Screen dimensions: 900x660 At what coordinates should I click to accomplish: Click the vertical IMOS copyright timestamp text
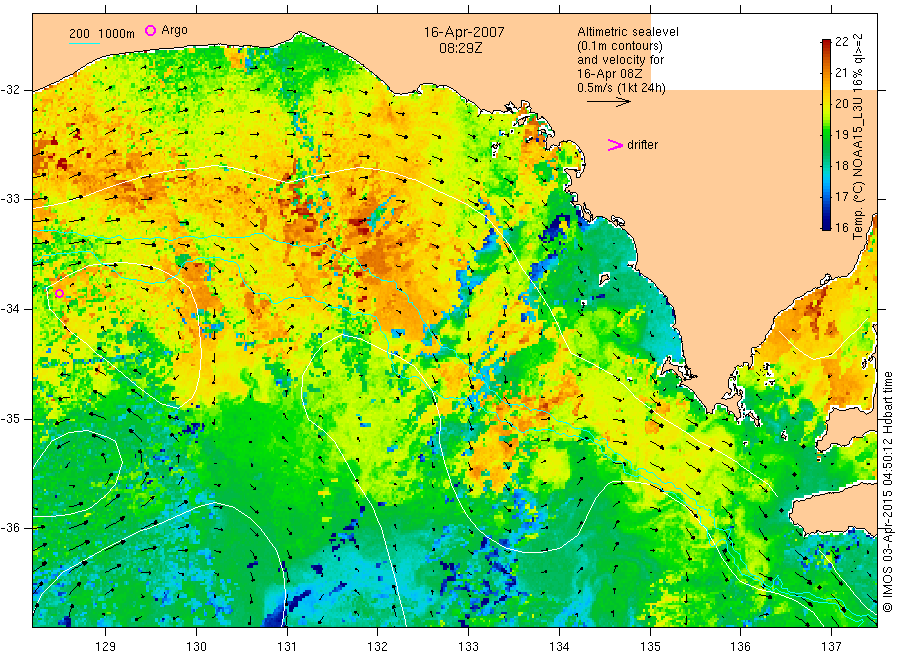point(888,491)
